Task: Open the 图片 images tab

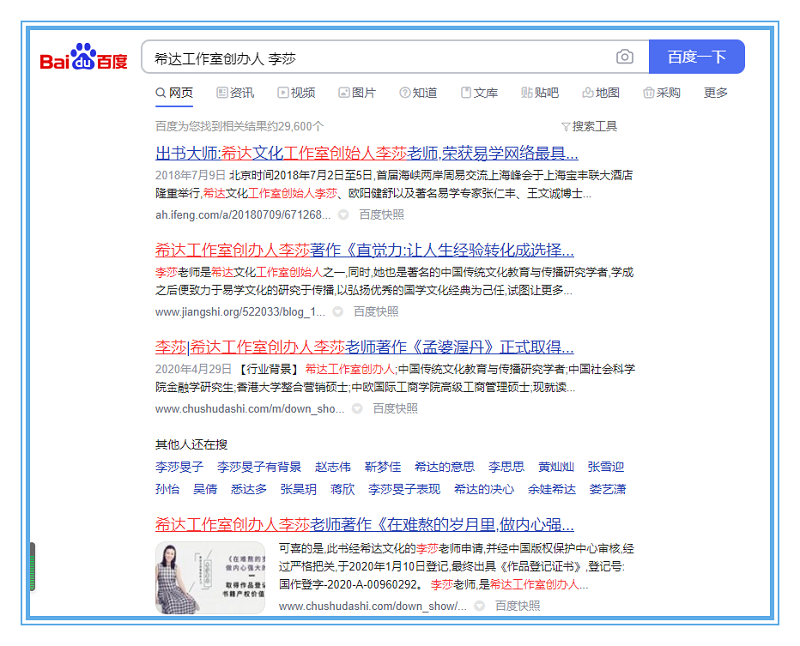Action: pyautogui.click(x=357, y=93)
